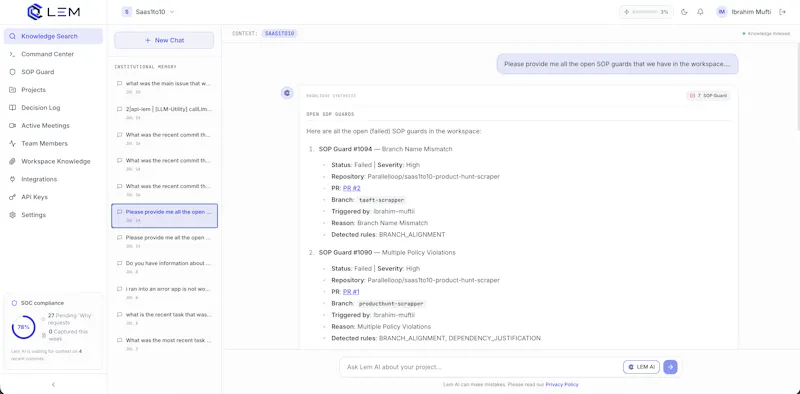Screen dimensions: 800x394
Task: Open chat '2|api-lem | [LLM-Utility] callLlm...'
Action: tap(164, 113)
